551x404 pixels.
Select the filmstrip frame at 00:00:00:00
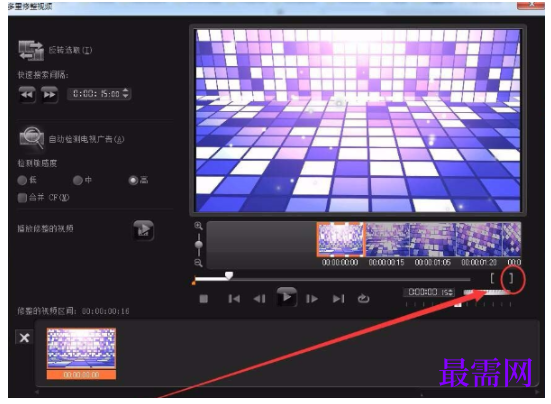[x=340, y=240]
